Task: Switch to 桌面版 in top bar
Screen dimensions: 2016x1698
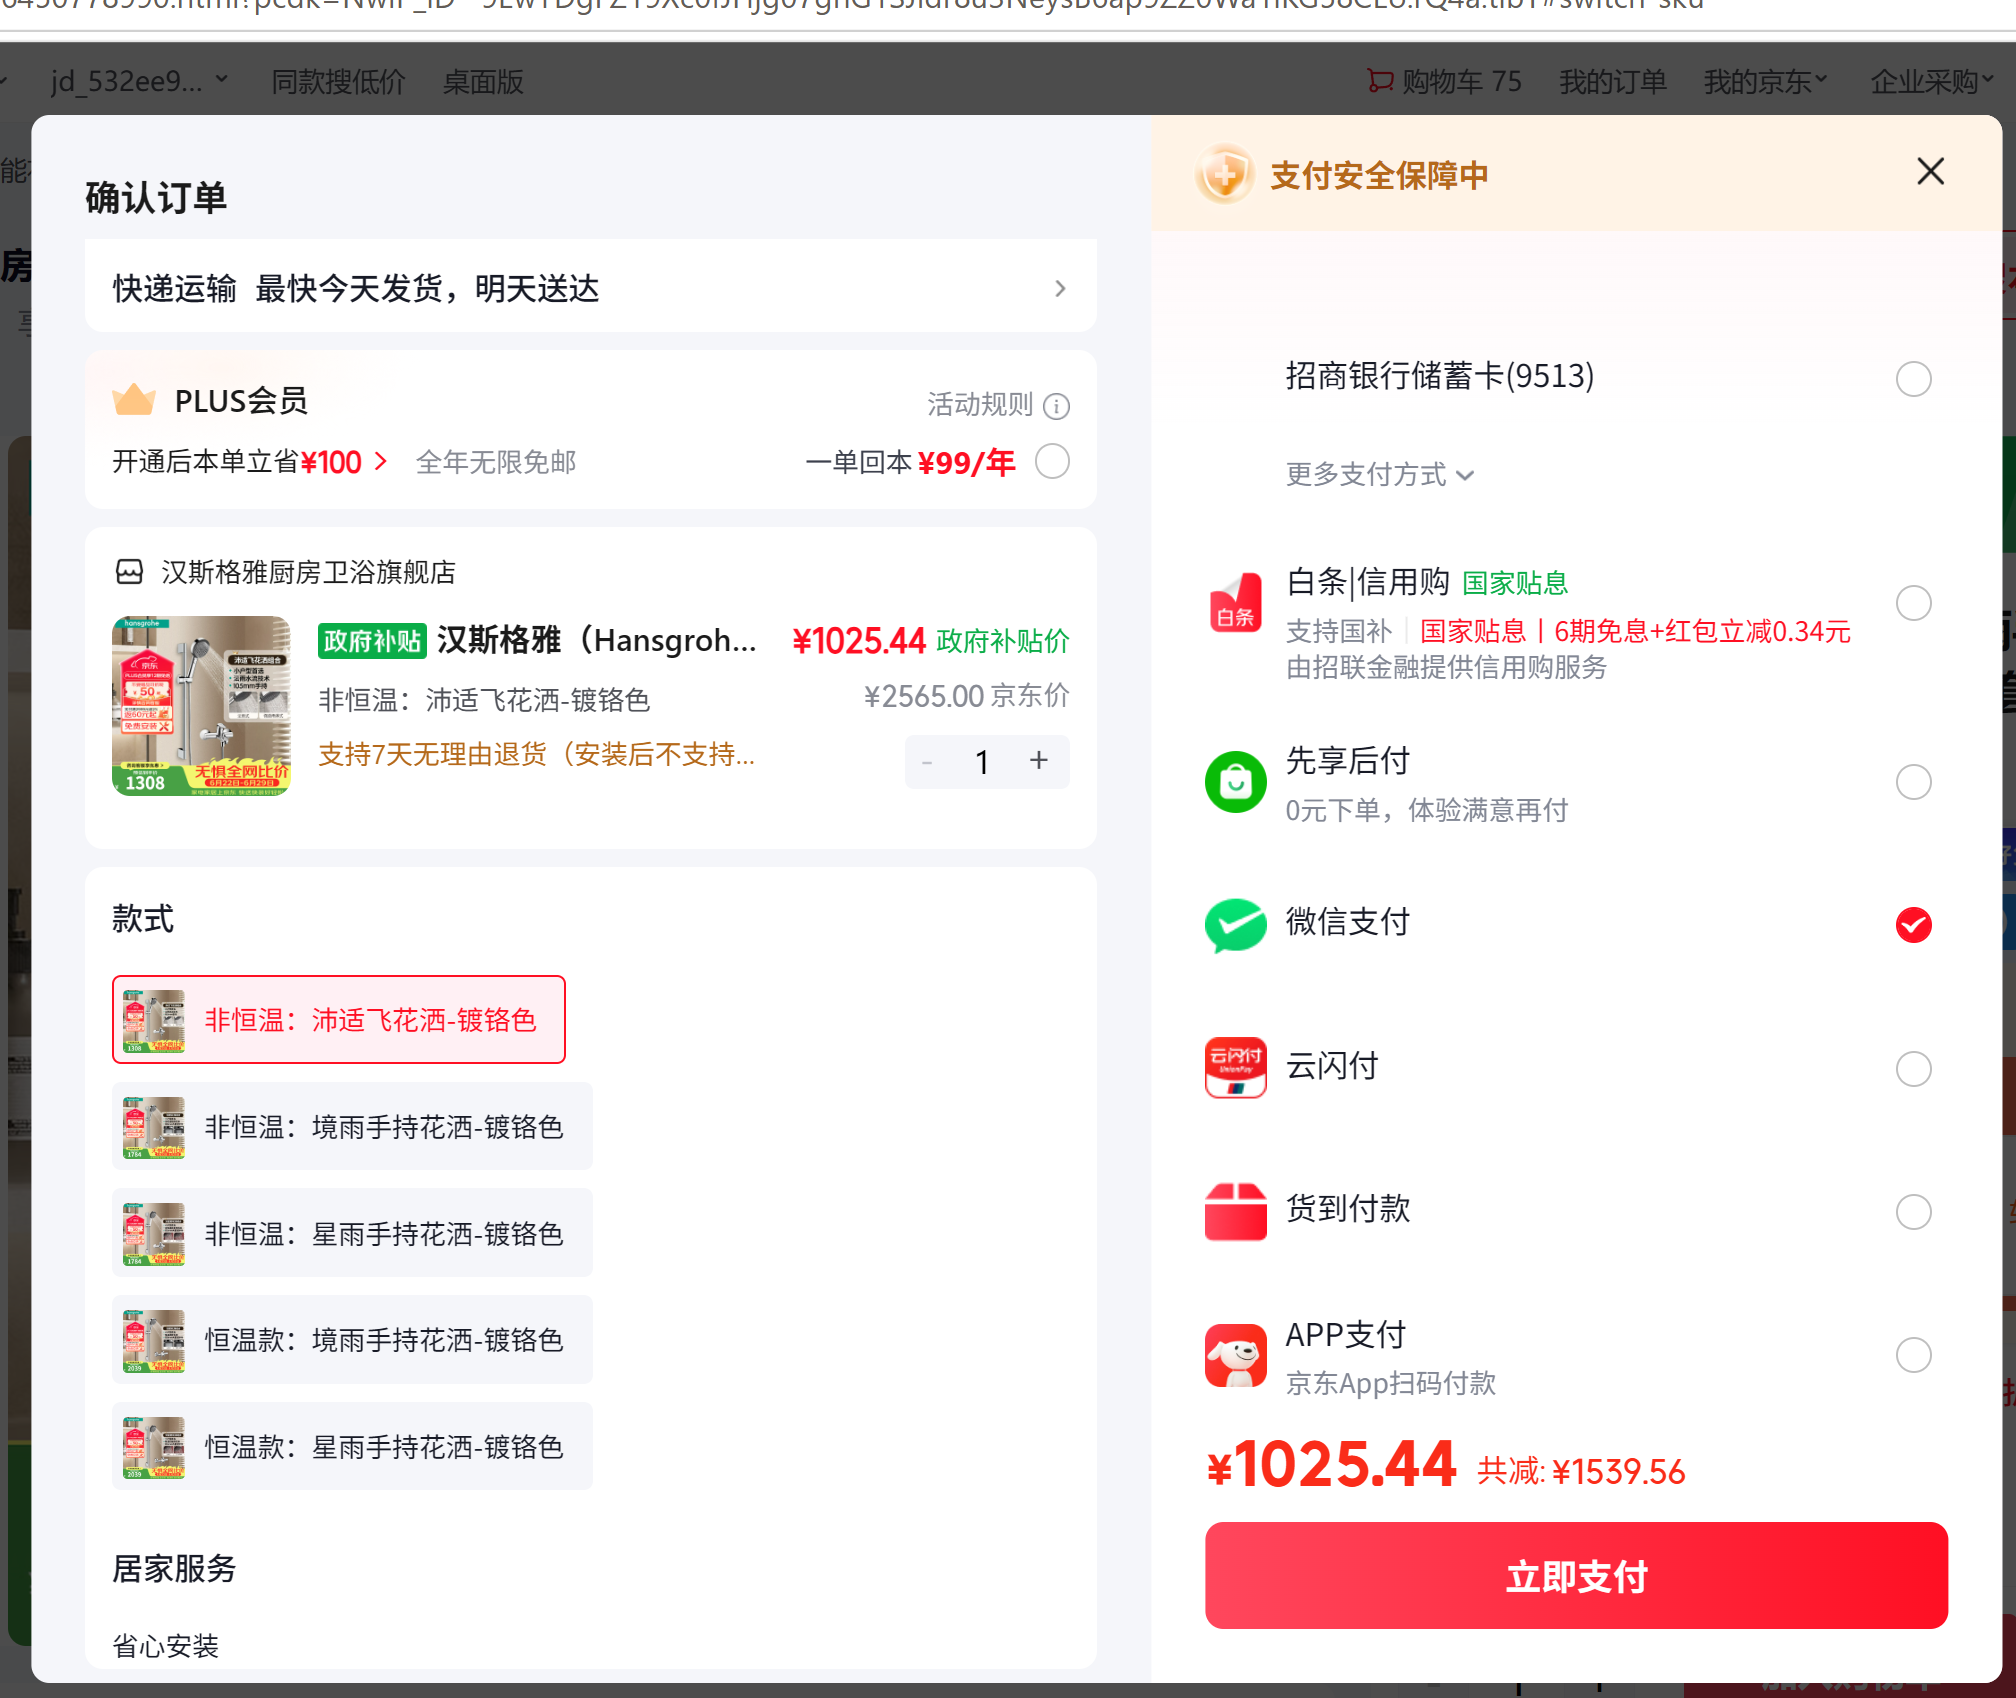Action: (483, 81)
